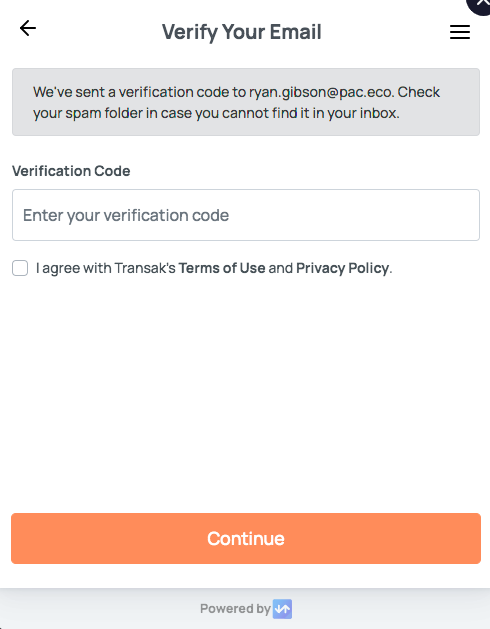Click the orange Continue button
This screenshot has width=490, height=629.
pos(246,538)
